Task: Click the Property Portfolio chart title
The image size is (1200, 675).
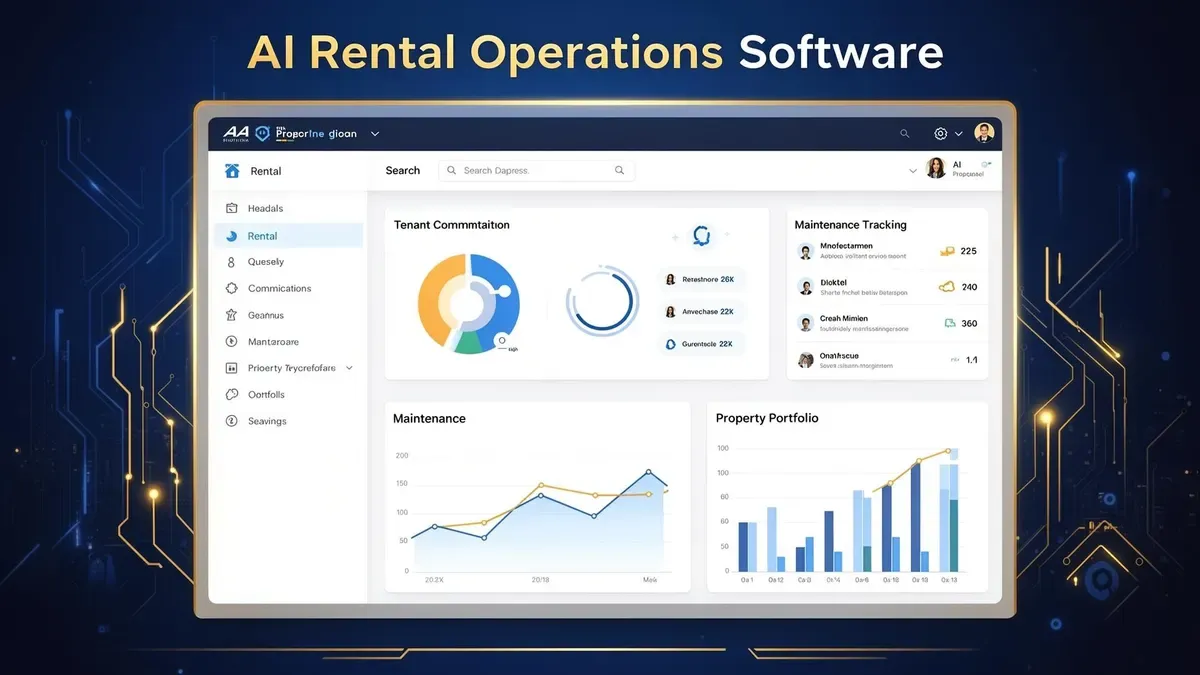Action: click(x=767, y=418)
